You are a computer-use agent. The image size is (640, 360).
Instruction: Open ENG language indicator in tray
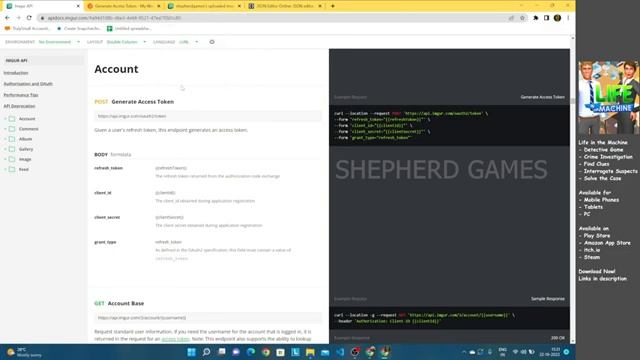tap(502, 352)
